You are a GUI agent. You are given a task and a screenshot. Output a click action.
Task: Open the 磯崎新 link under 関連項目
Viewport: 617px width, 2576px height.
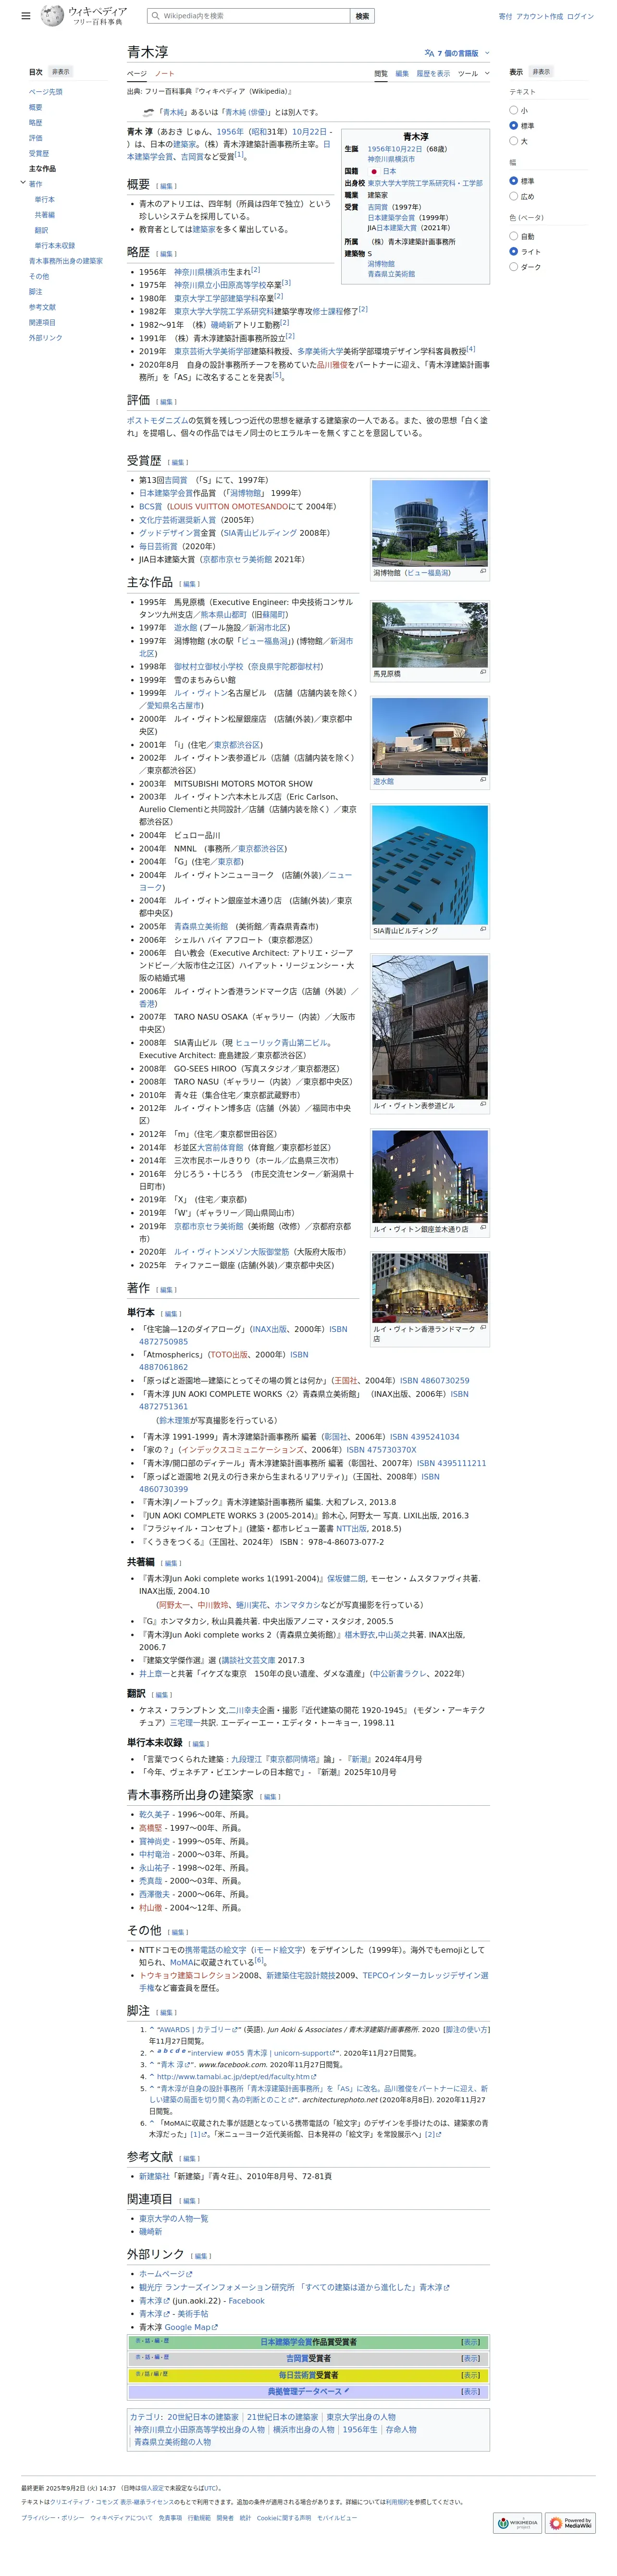tap(150, 2231)
